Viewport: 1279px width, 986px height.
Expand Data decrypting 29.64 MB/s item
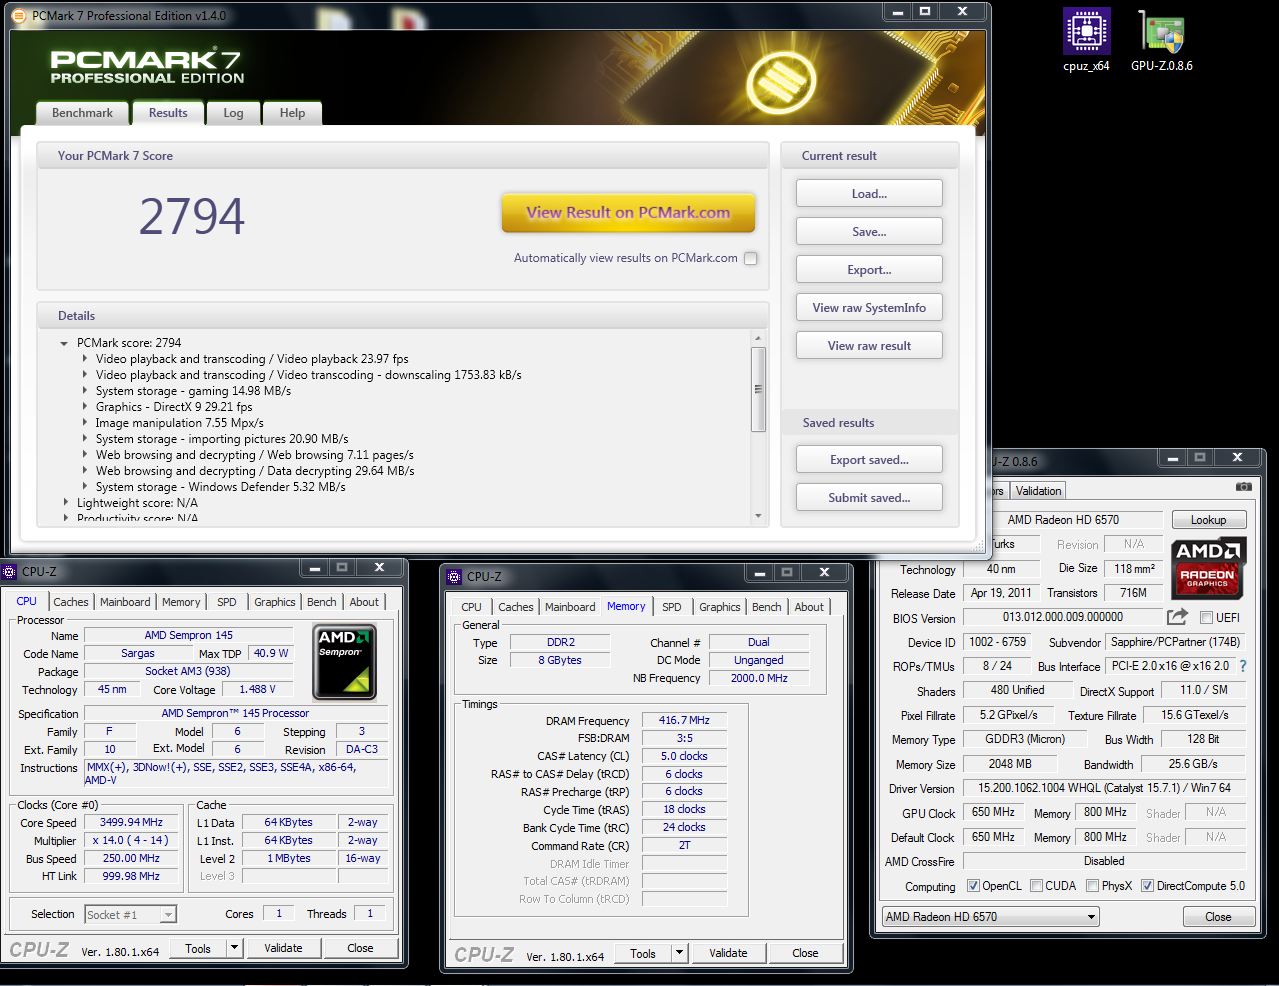pyautogui.click(x=85, y=471)
